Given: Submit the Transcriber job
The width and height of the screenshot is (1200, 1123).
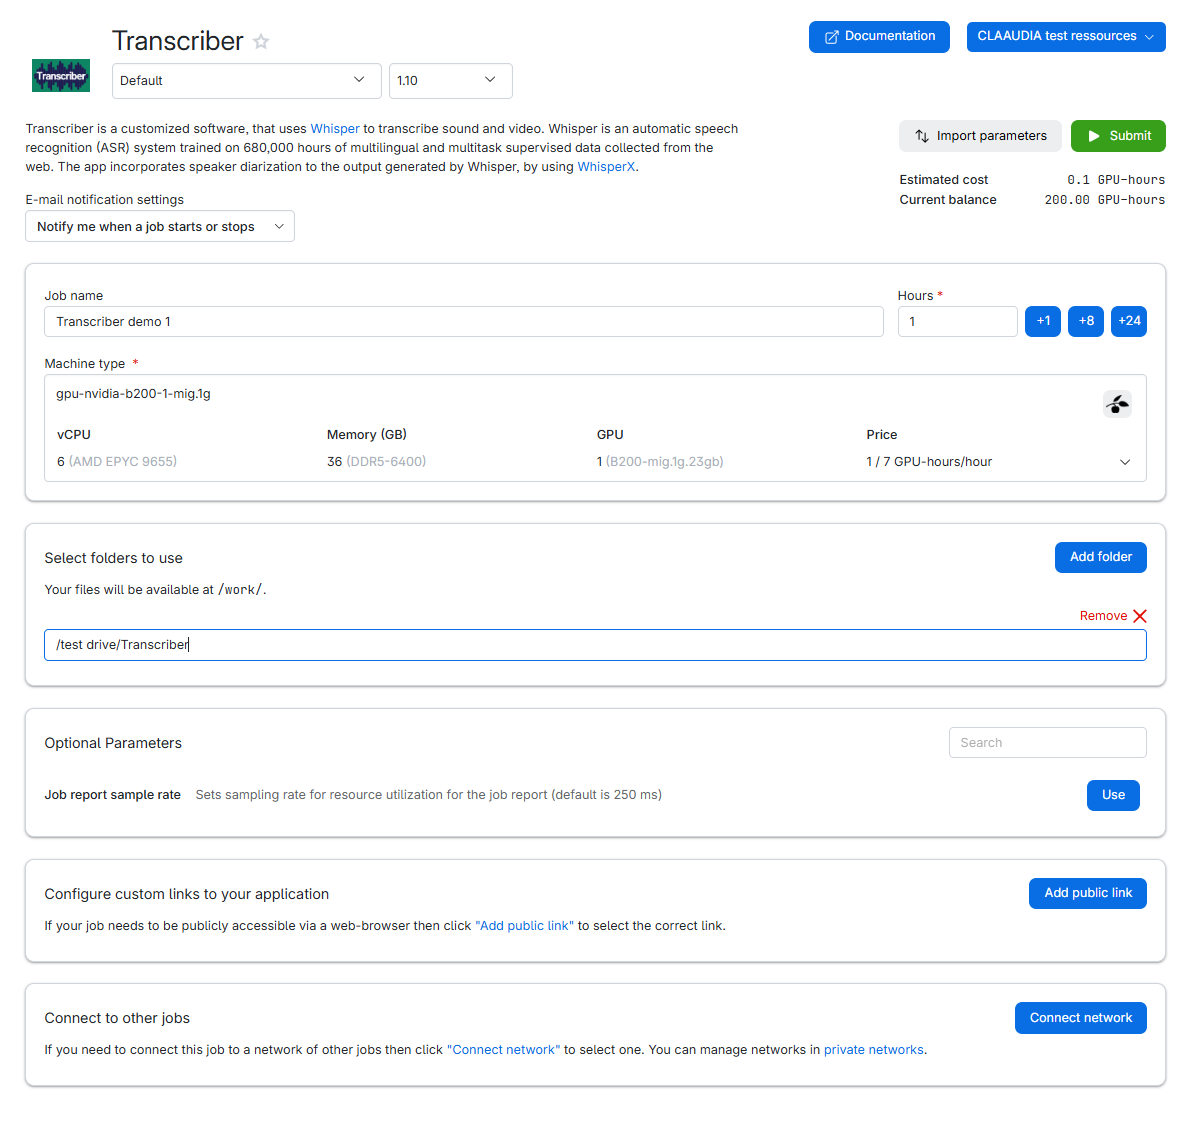Looking at the screenshot, I should coord(1118,136).
